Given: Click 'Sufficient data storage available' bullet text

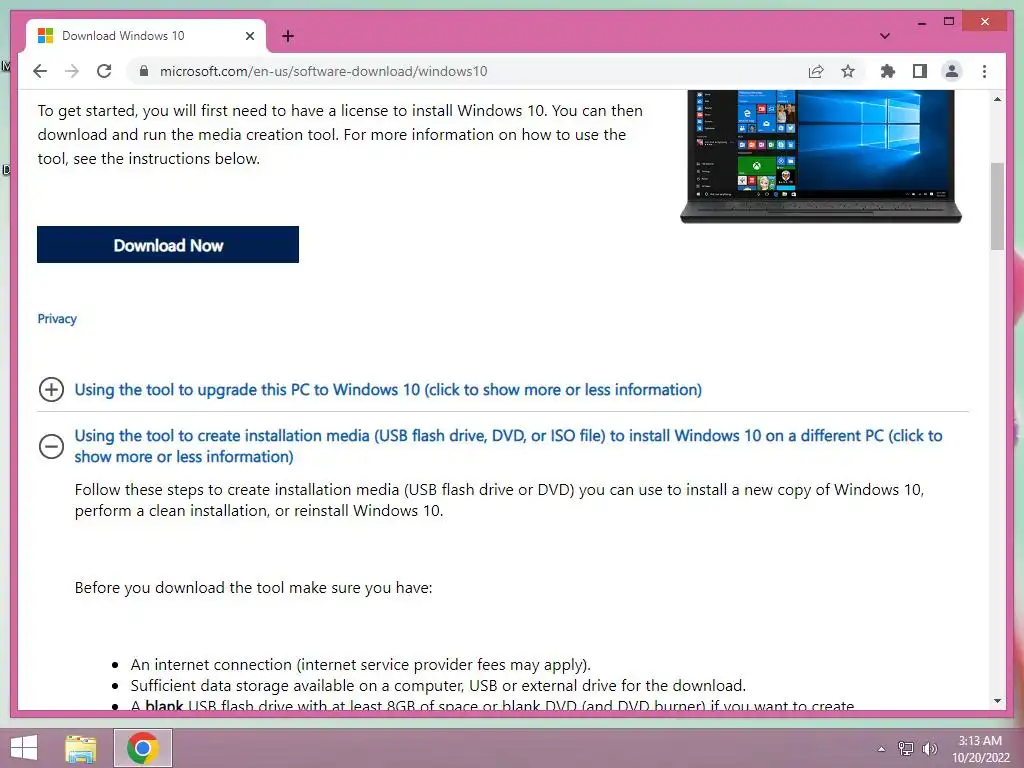Looking at the screenshot, I should (438, 686).
